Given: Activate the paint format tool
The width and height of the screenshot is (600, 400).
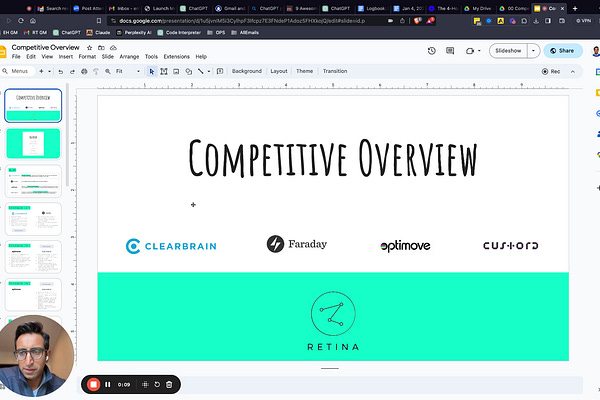Looking at the screenshot, I should point(96,71).
